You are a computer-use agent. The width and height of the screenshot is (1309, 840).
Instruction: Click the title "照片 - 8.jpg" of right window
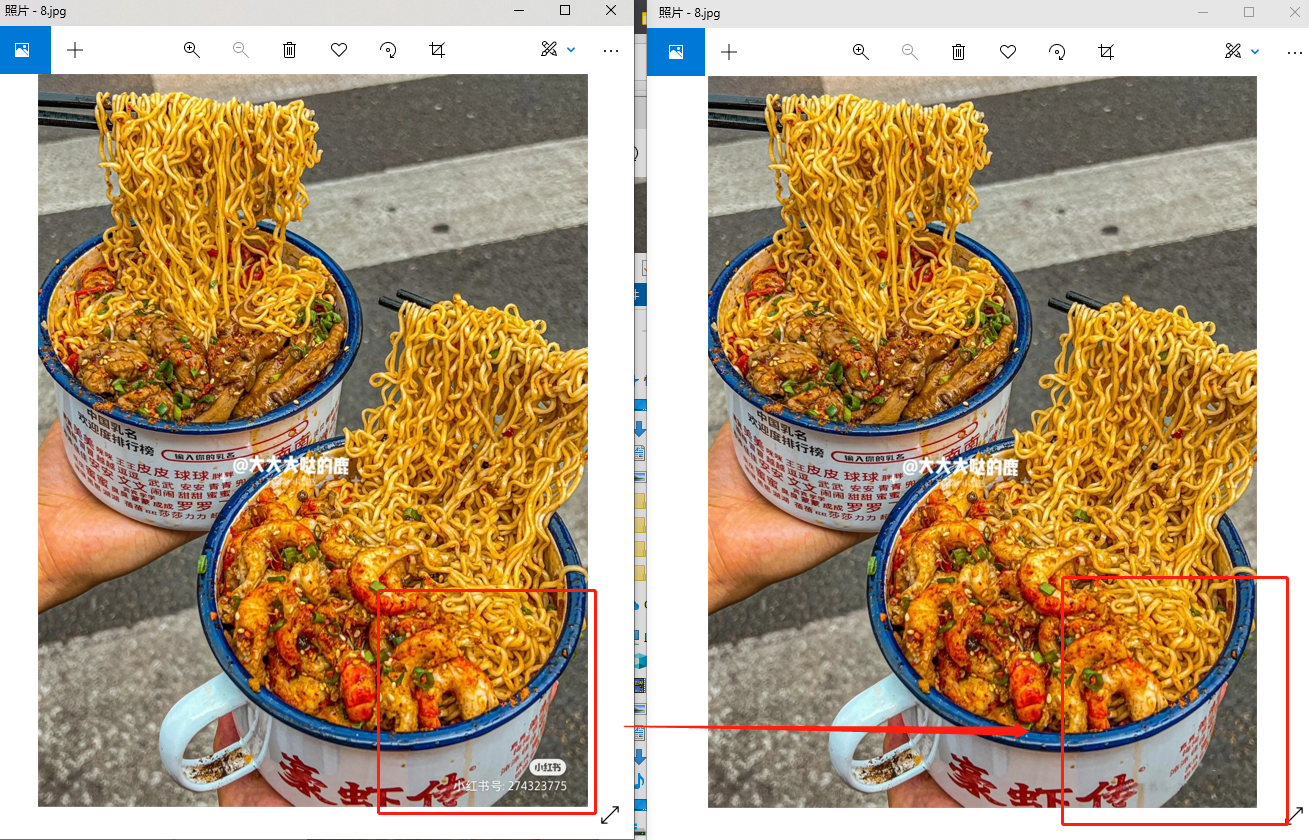pyautogui.click(x=690, y=13)
